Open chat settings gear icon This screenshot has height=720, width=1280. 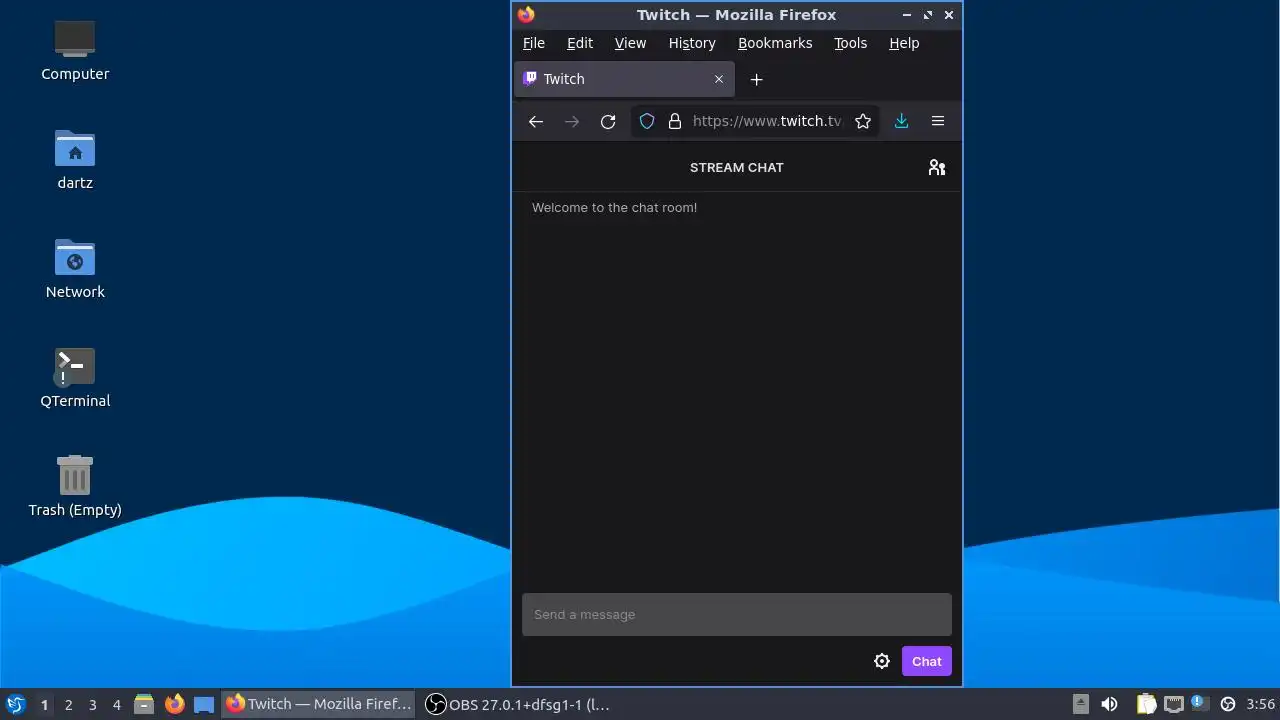[882, 661]
